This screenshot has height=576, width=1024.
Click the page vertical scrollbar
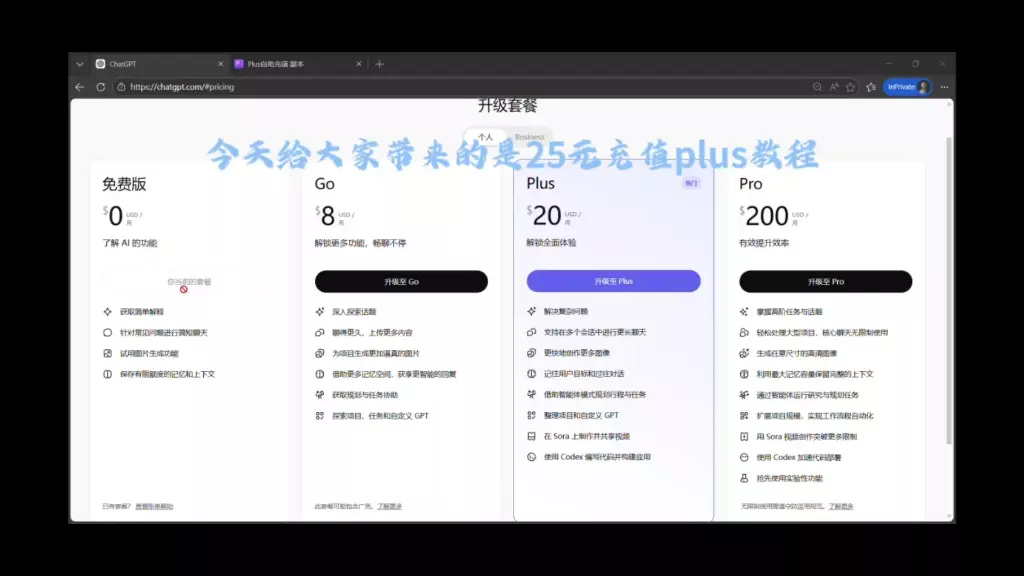point(948,291)
